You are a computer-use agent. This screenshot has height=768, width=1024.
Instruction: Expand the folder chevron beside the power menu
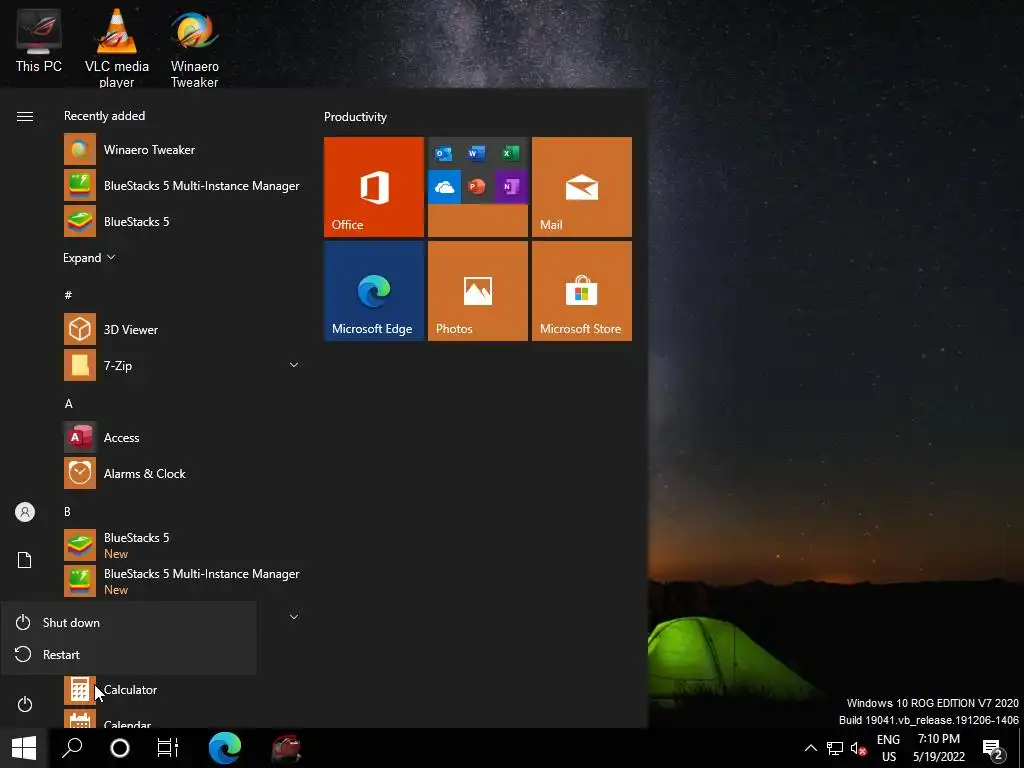[294, 616]
